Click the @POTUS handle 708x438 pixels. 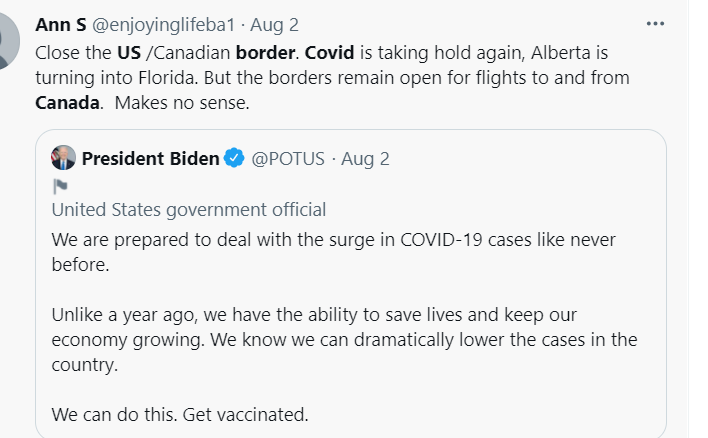pos(288,158)
